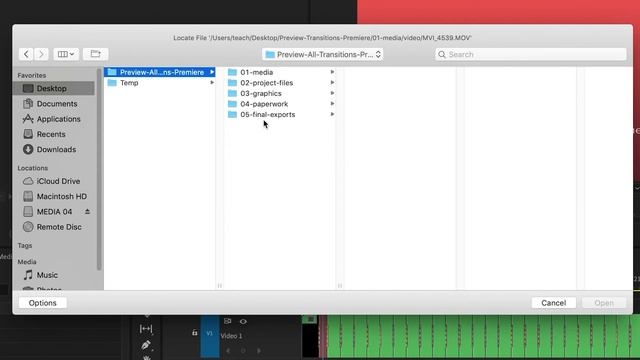This screenshot has width=640, height=360.
Task: Click V1 track target in Premiere timeline
Action: point(210,334)
